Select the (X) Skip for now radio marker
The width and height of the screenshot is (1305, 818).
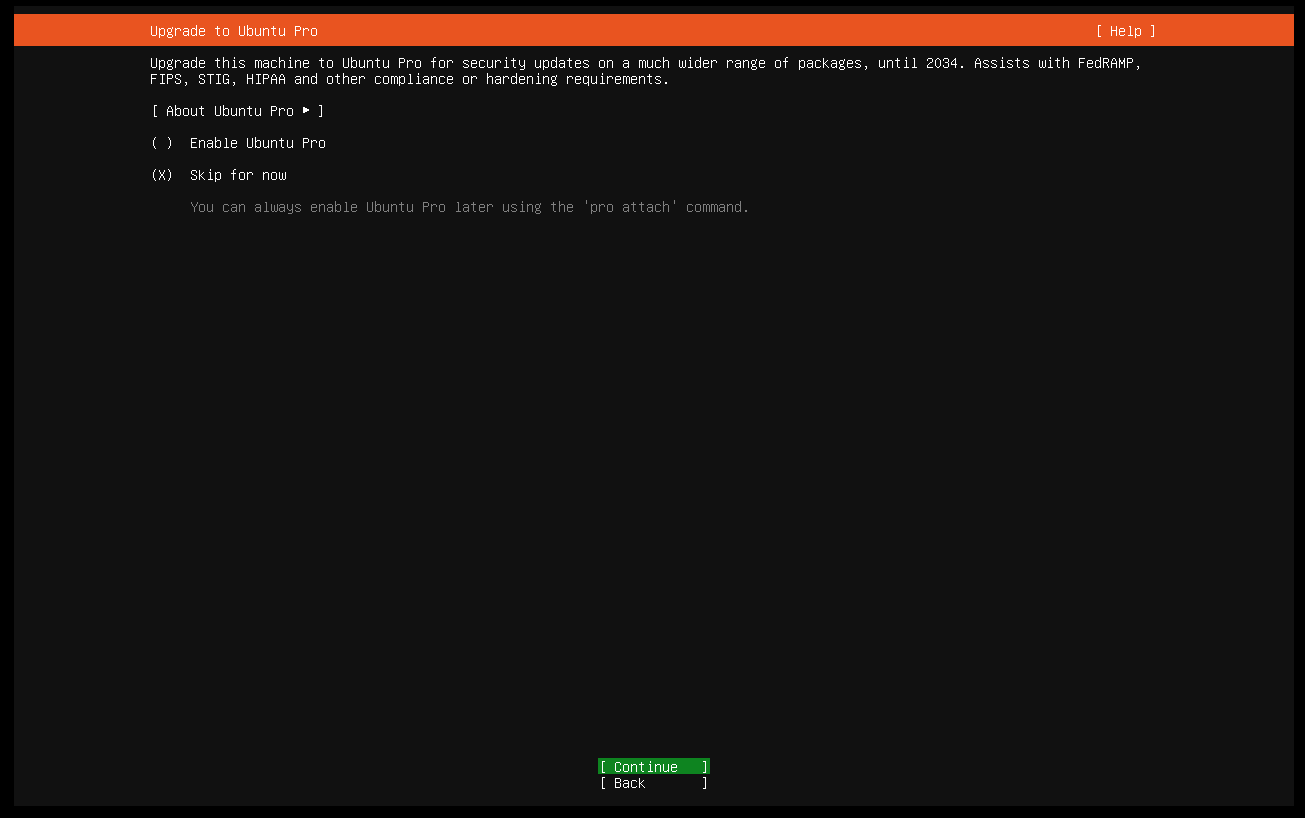(162, 175)
